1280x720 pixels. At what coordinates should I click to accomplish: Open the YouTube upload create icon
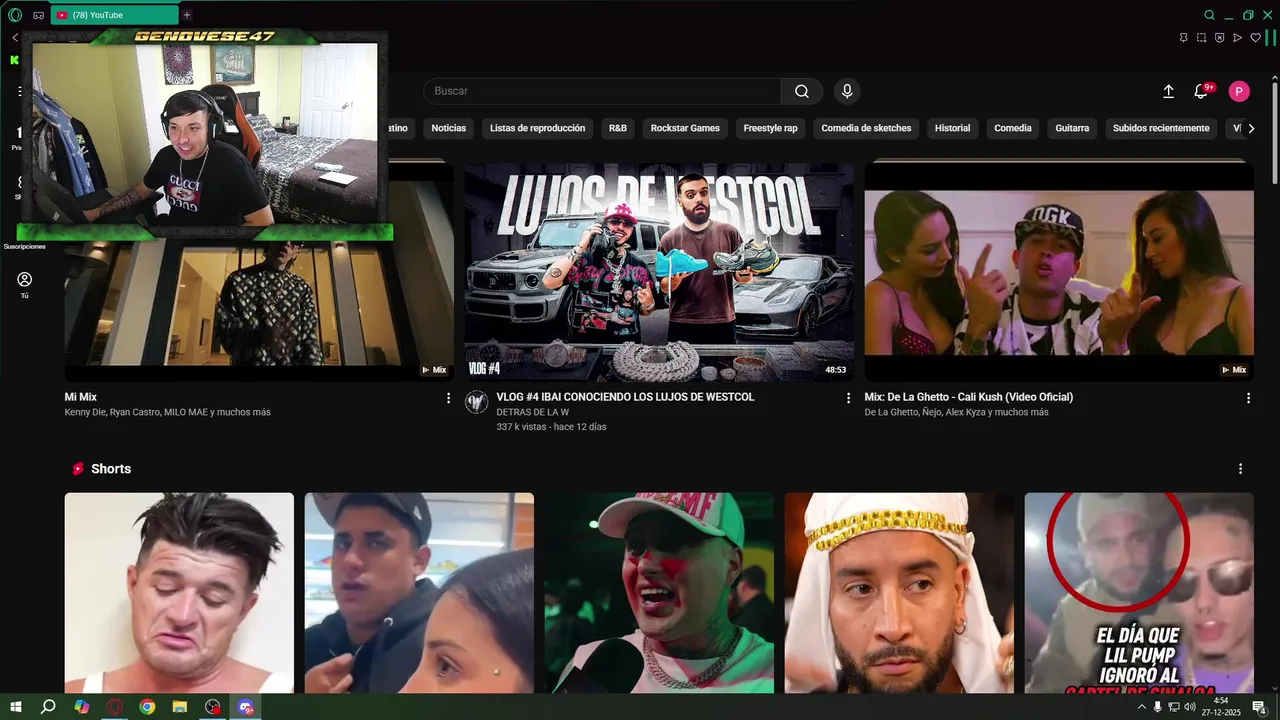point(1168,91)
